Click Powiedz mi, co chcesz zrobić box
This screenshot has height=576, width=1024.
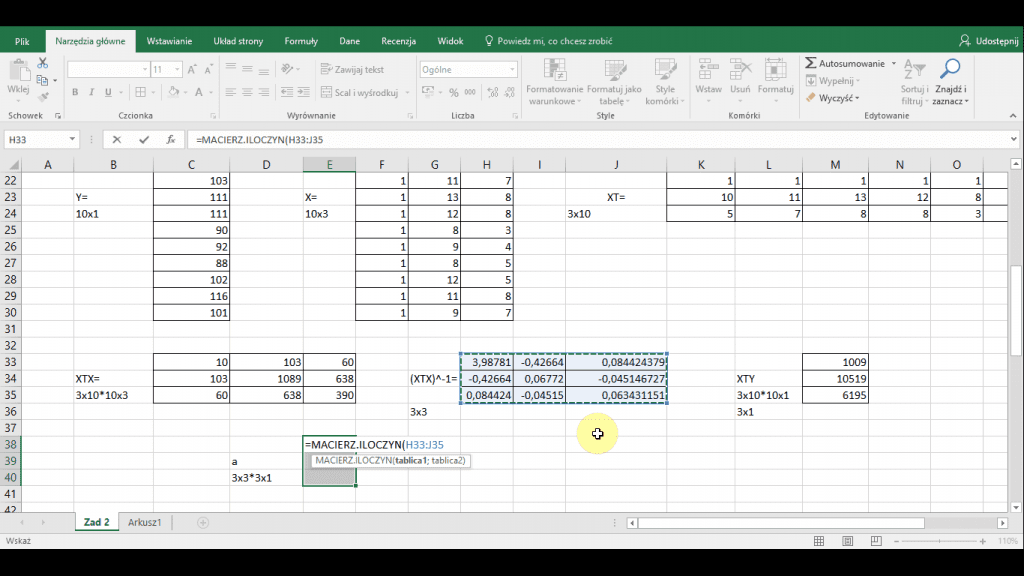549,41
